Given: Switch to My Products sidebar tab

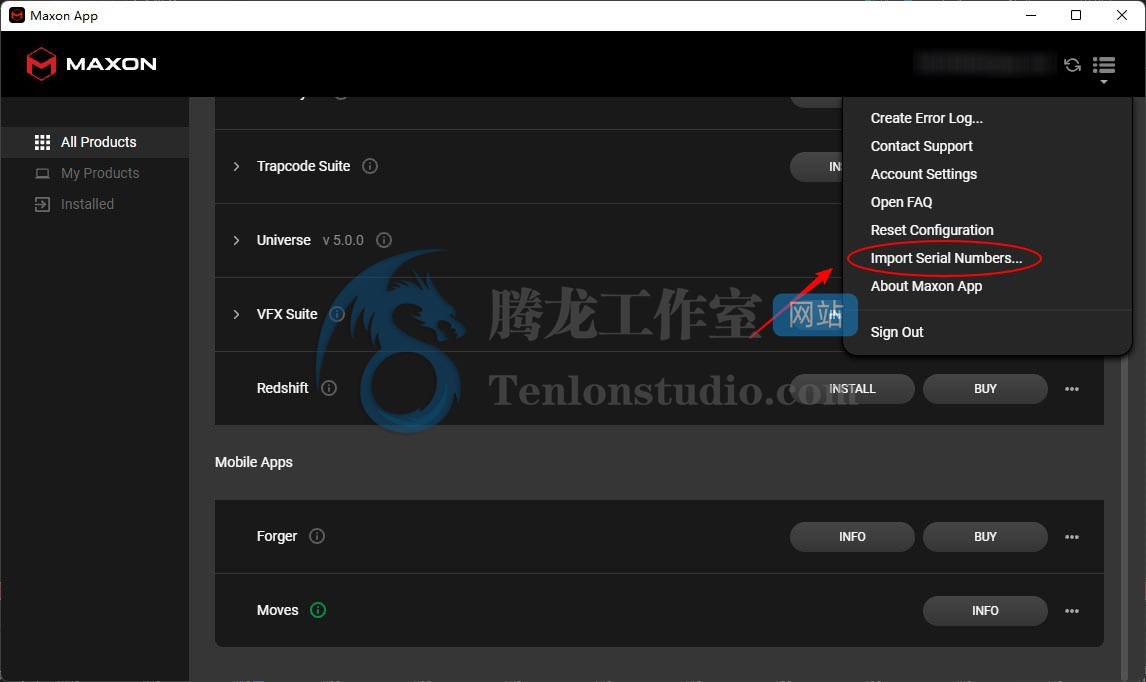Looking at the screenshot, I should [x=95, y=173].
